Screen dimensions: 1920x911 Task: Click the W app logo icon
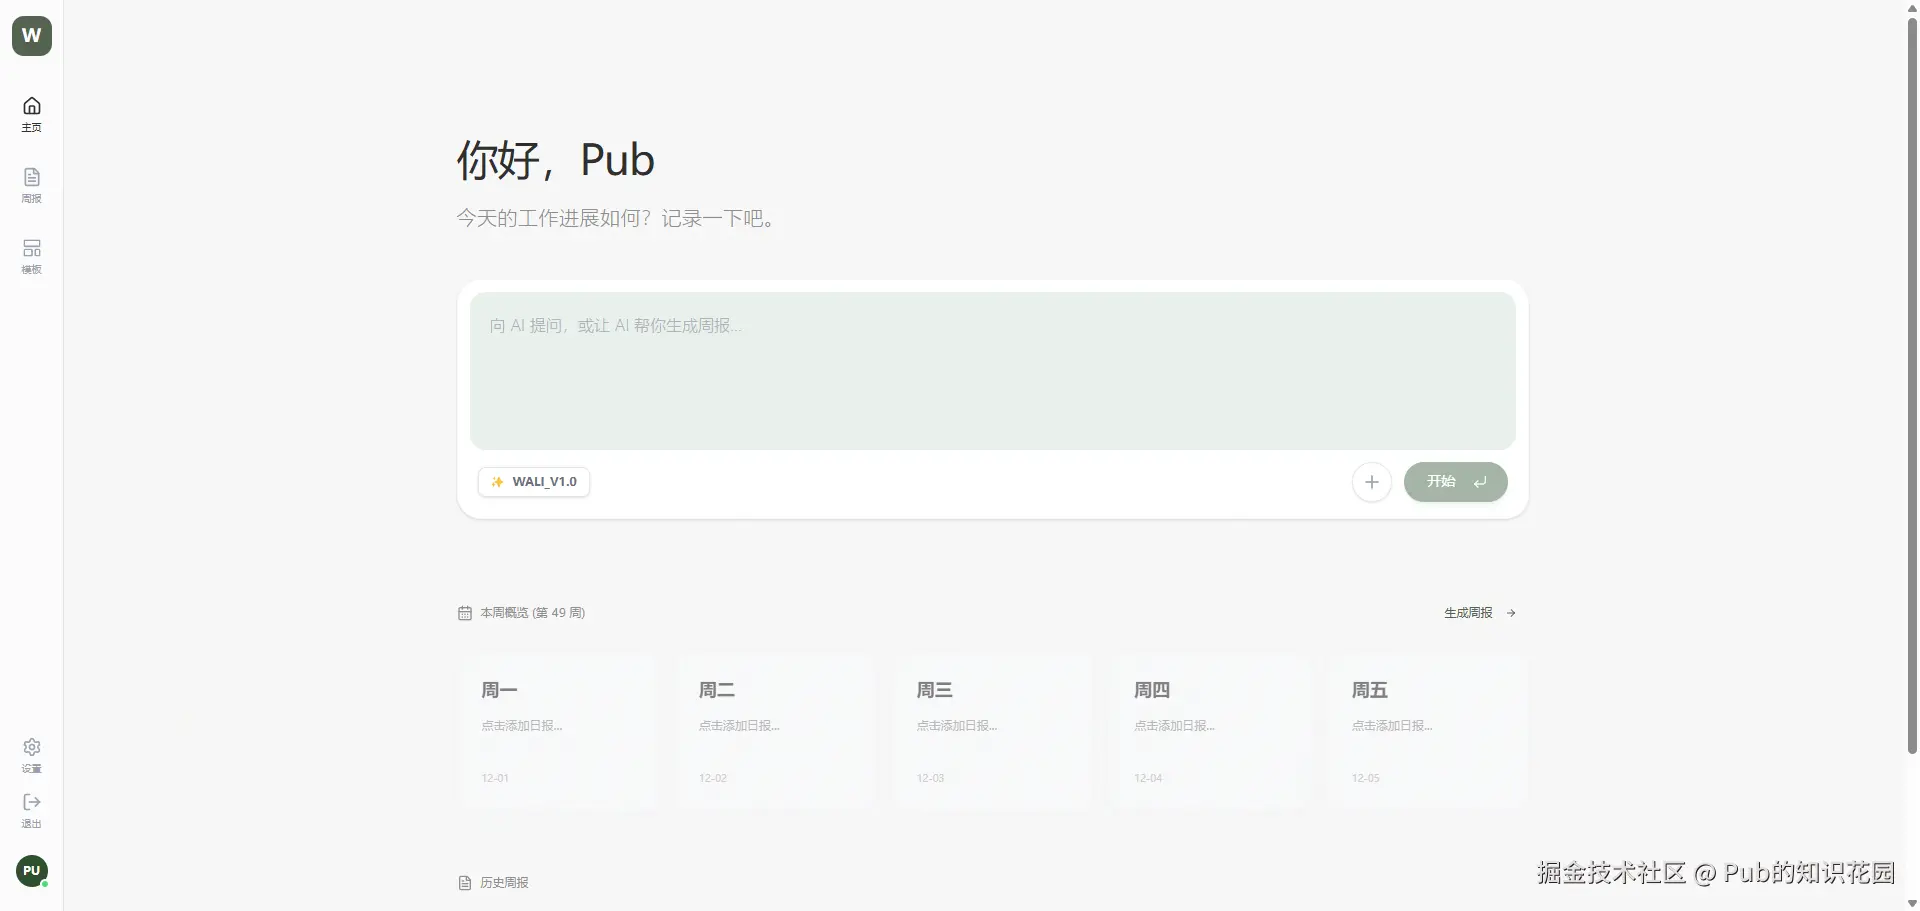click(x=32, y=36)
